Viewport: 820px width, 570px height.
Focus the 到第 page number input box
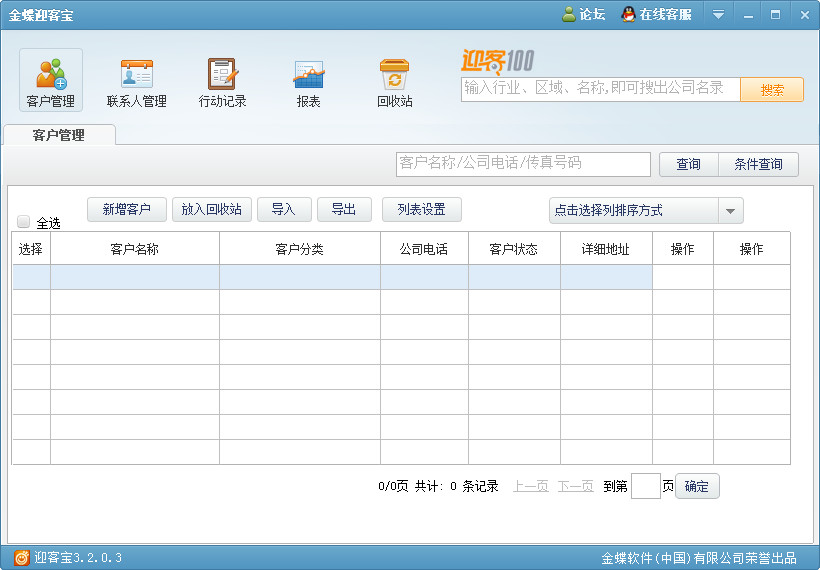[645, 486]
